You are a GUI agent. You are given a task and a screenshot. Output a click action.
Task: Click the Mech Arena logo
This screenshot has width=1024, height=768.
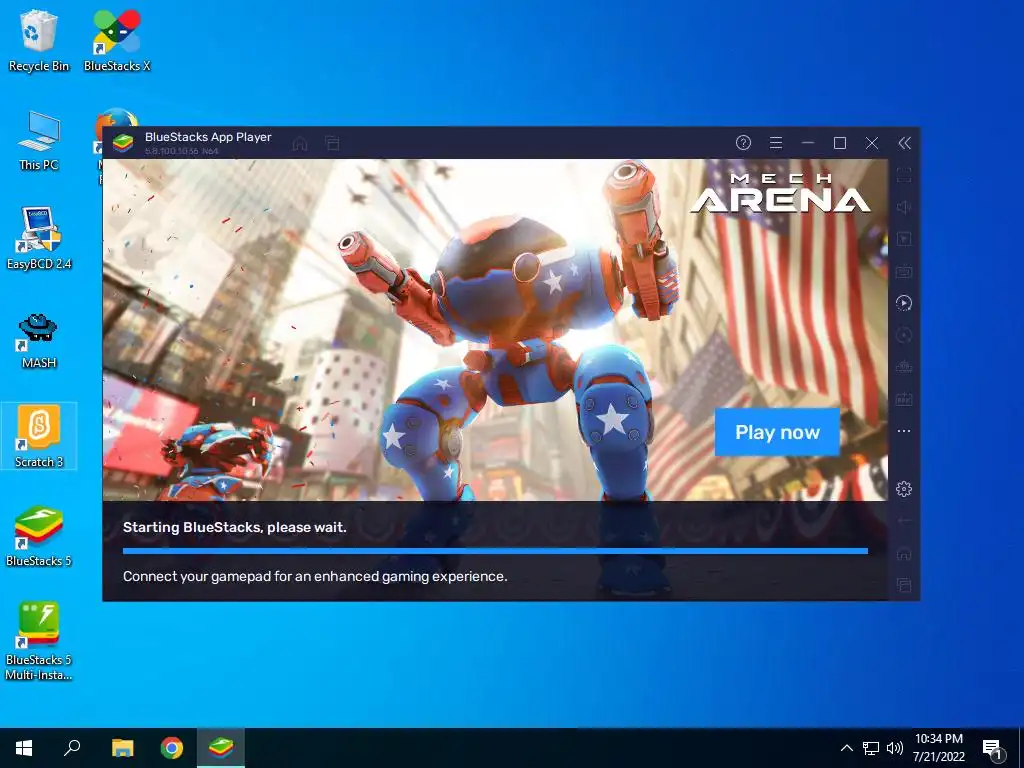coord(781,193)
